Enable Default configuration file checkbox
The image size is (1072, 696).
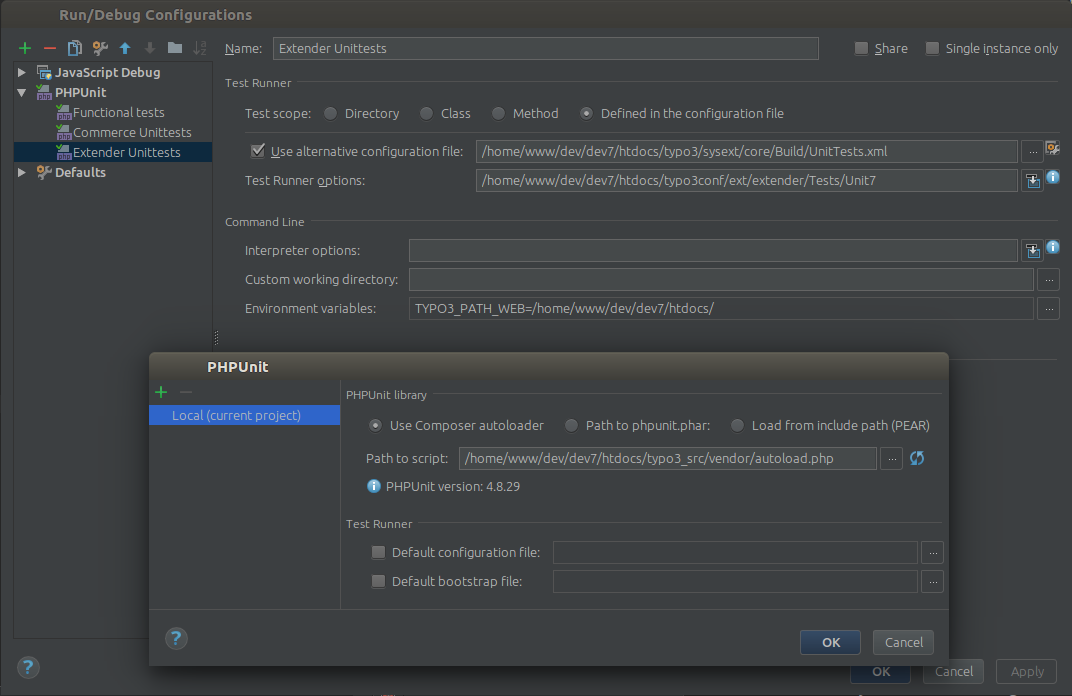pos(378,552)
